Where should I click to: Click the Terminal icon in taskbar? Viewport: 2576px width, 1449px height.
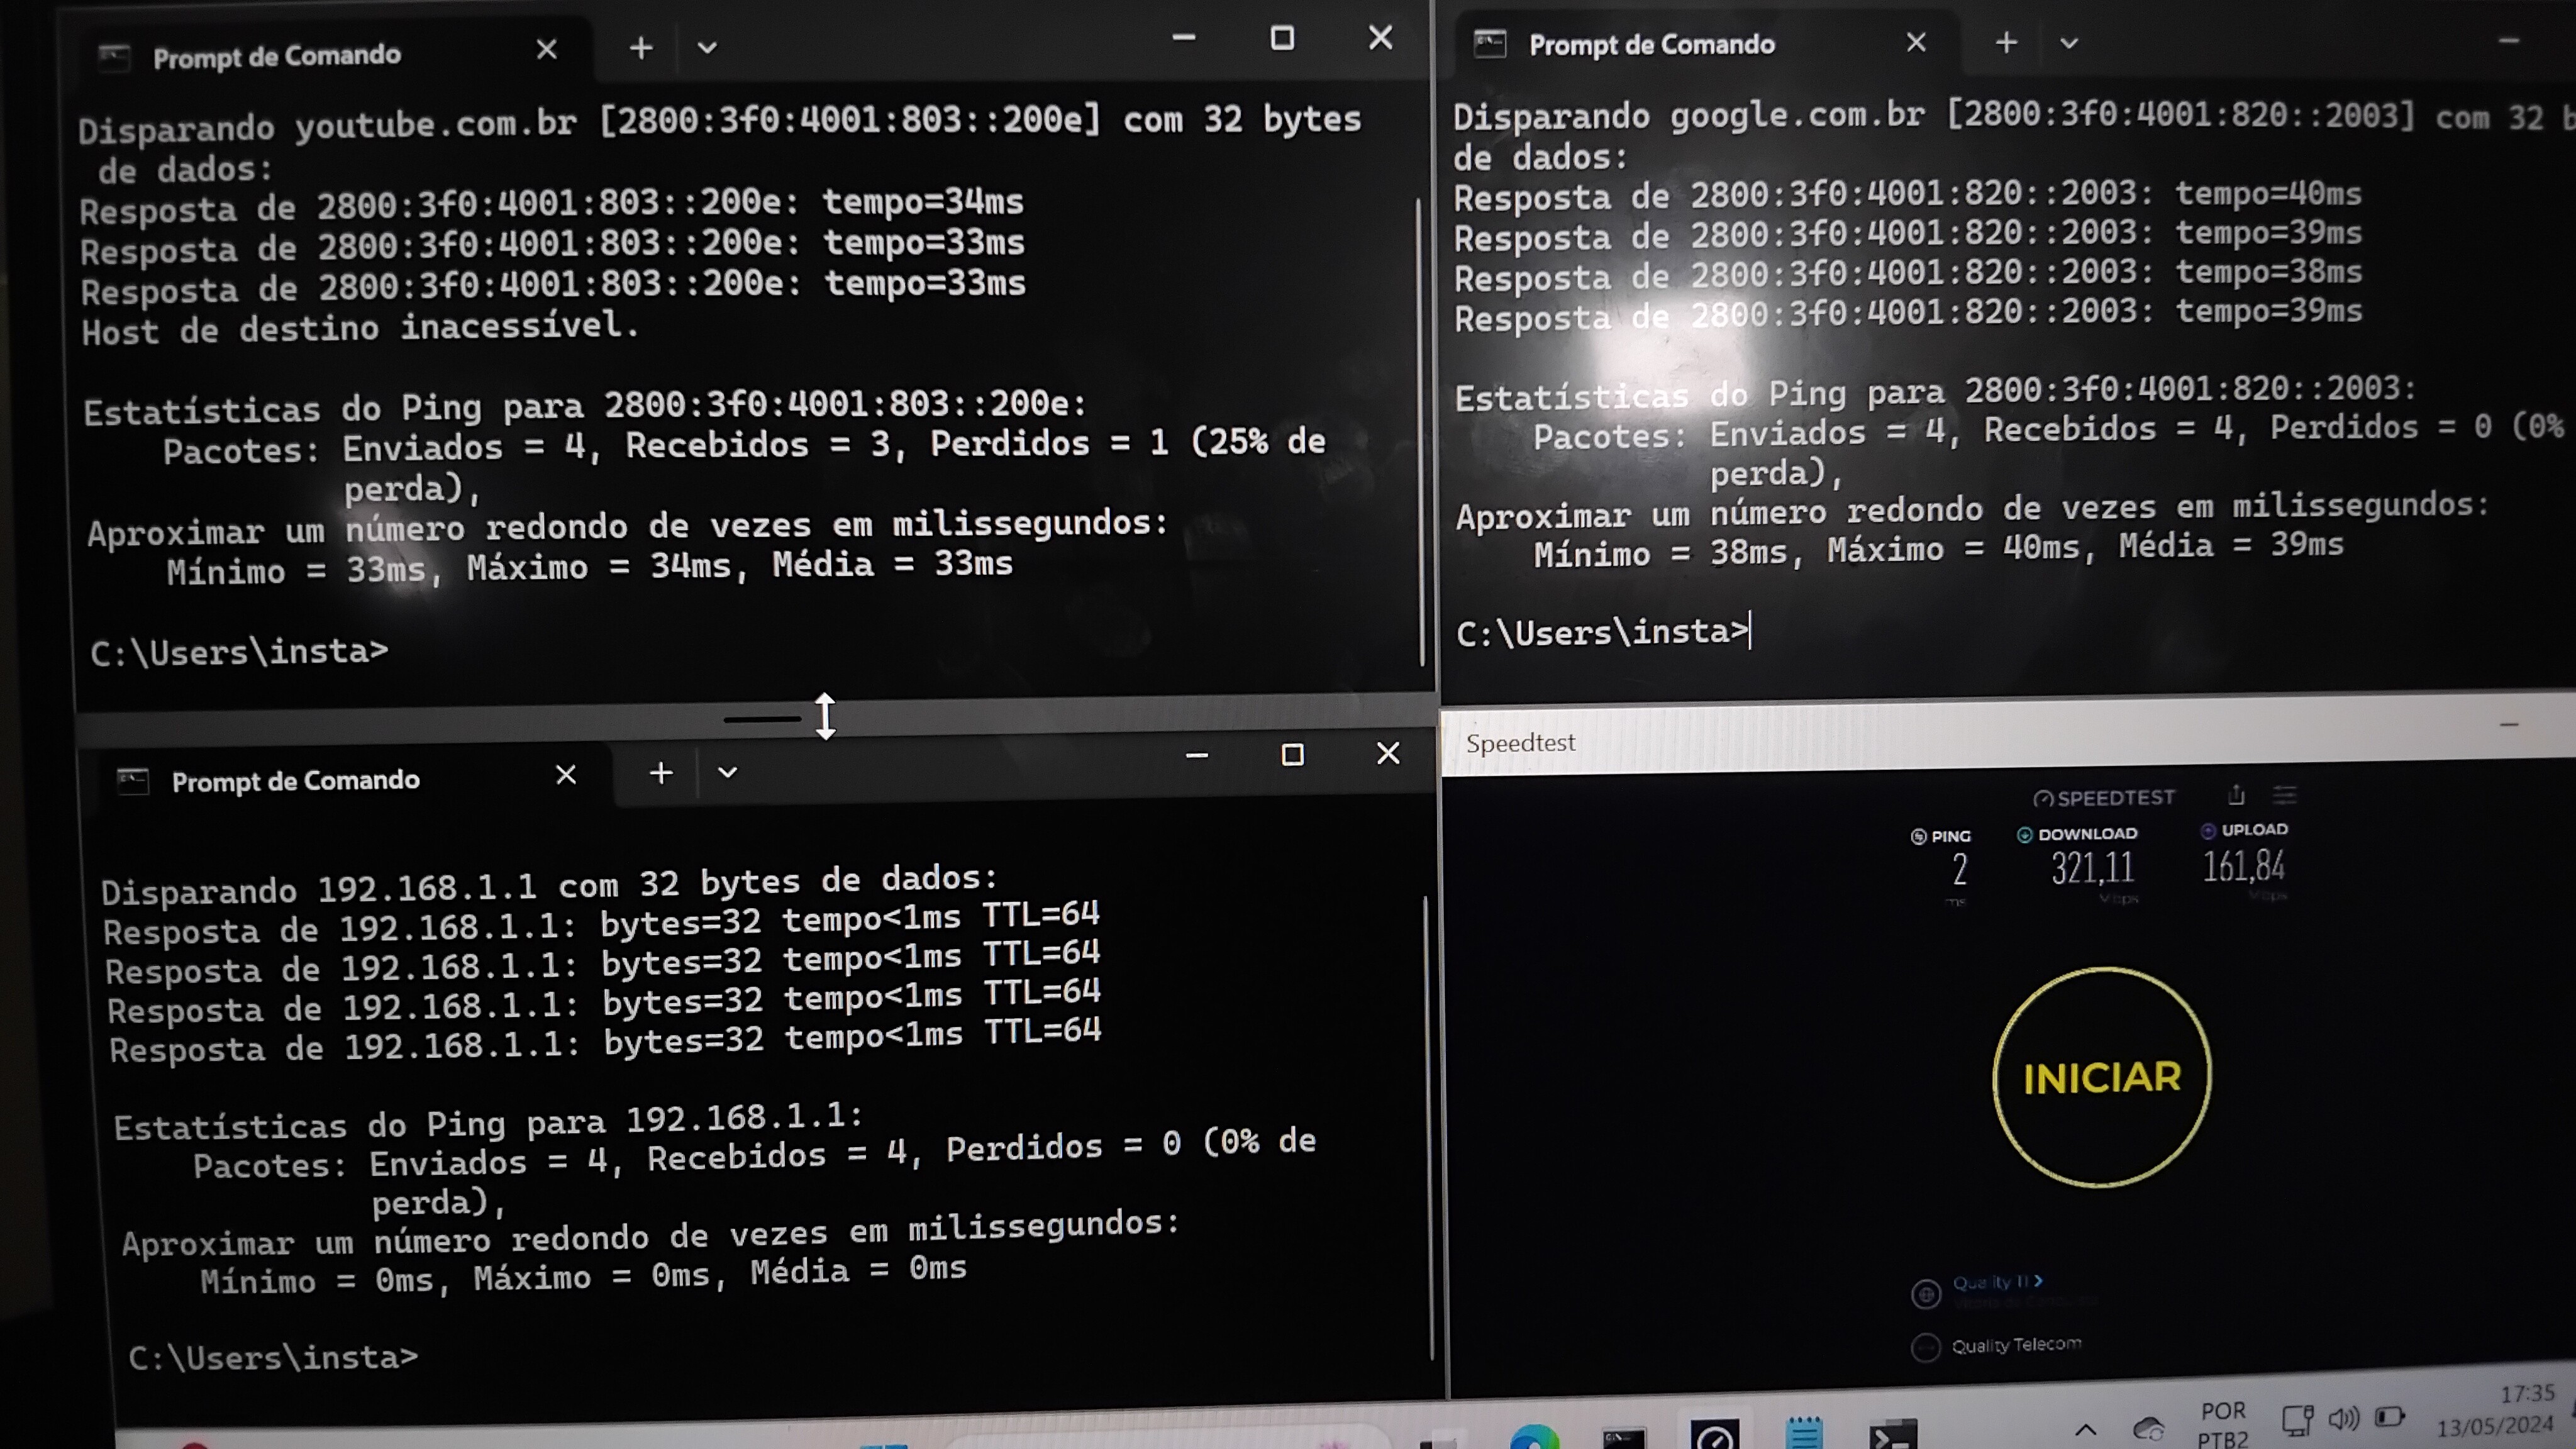pos(1893,1436)
